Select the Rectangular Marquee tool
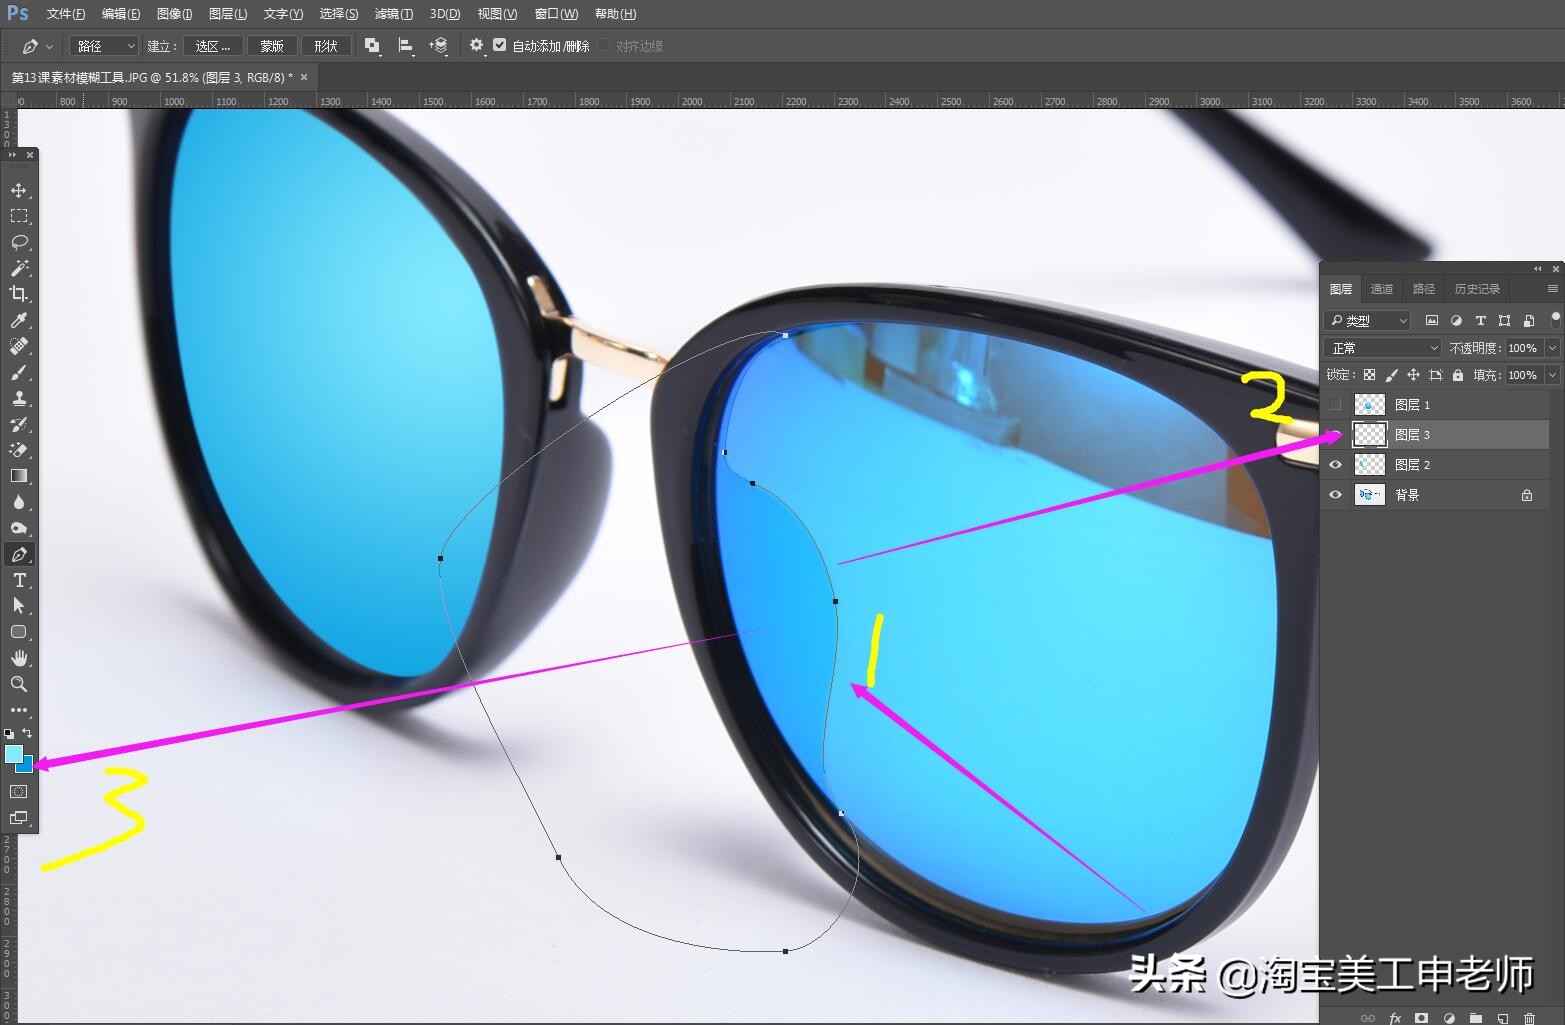The width and height of the screenshot is (1565, 1025). 18,216
